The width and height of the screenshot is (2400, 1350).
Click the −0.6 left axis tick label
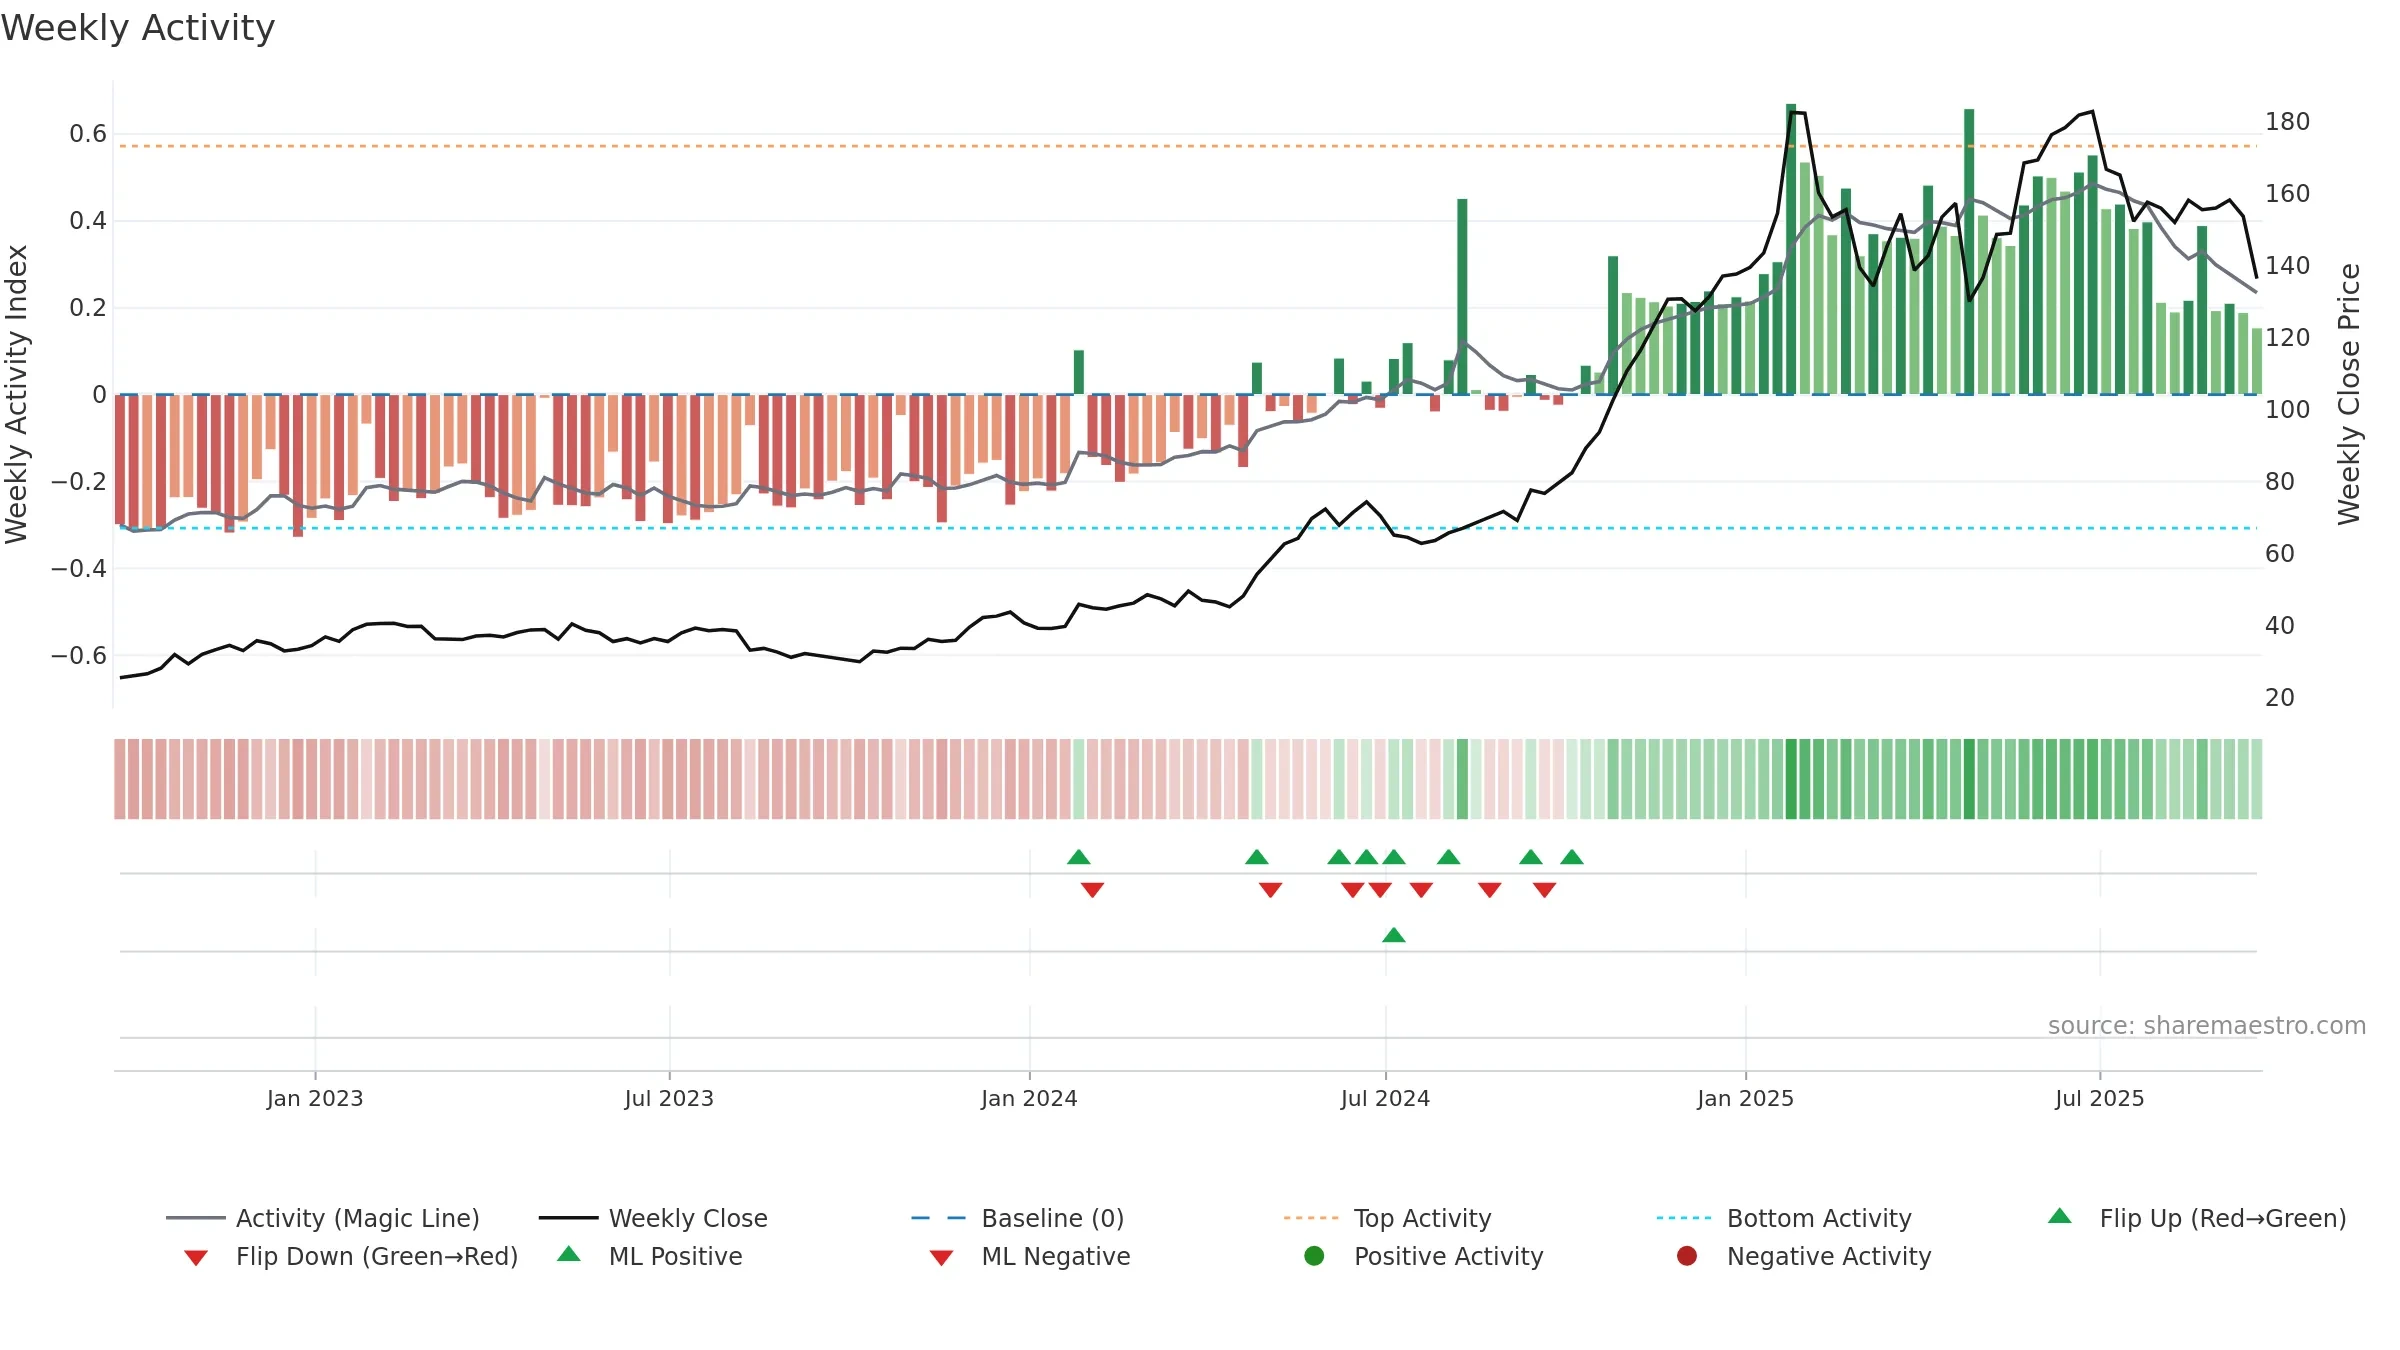coord(79,655)
